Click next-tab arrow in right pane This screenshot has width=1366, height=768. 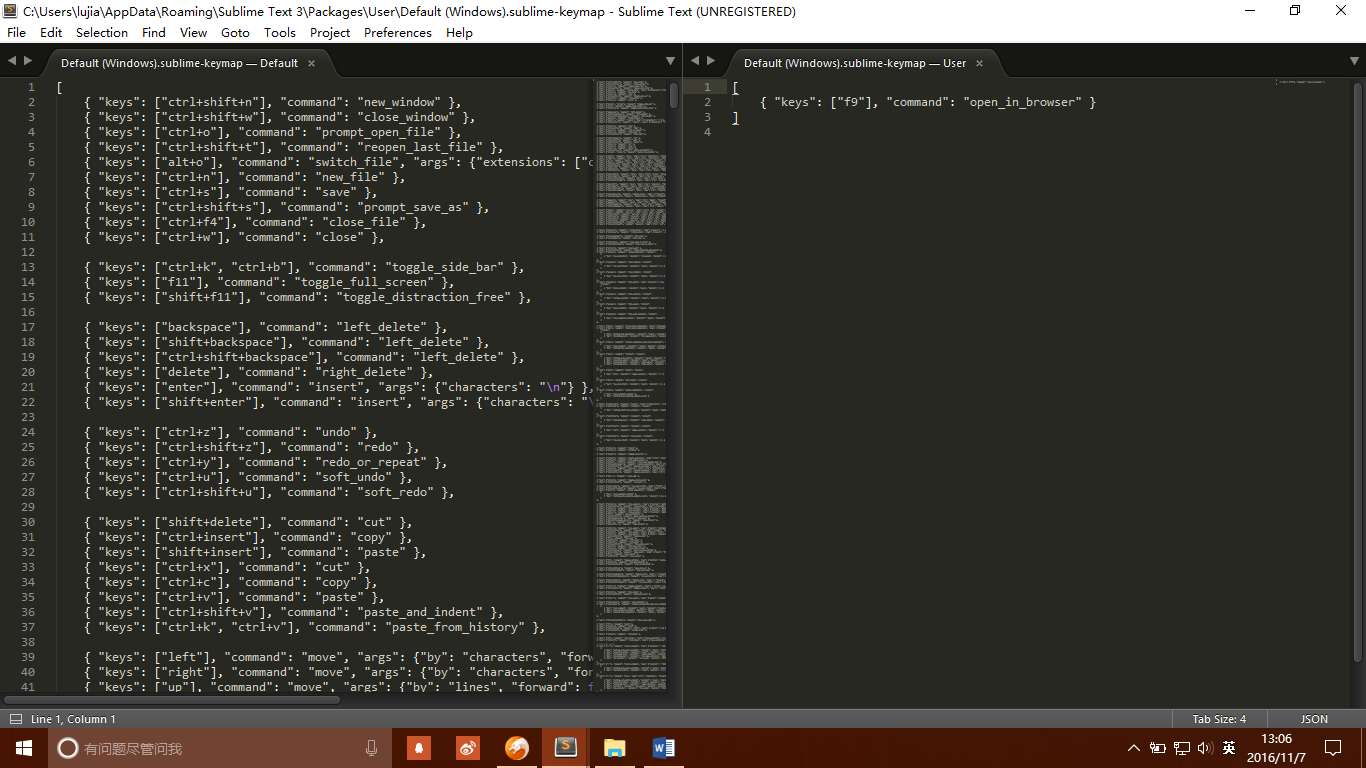(x=711, y=62)
